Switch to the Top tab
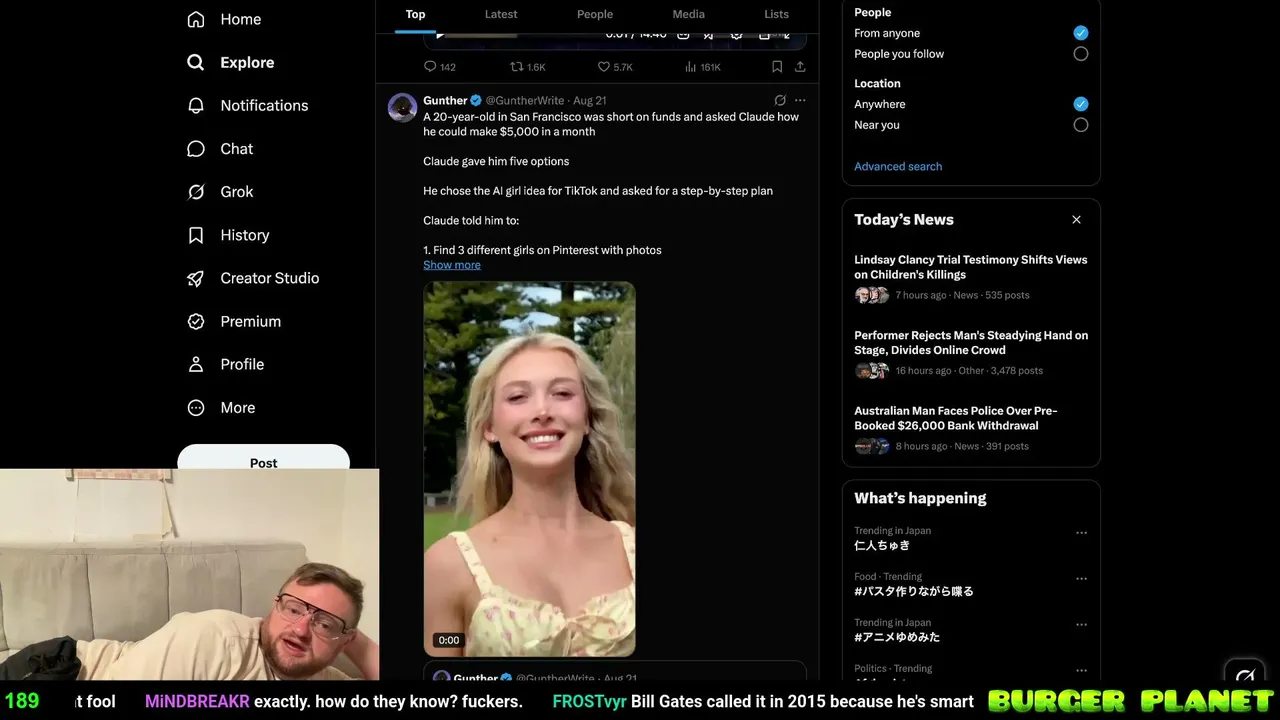The image size is (1280, 720). (415, 14)
